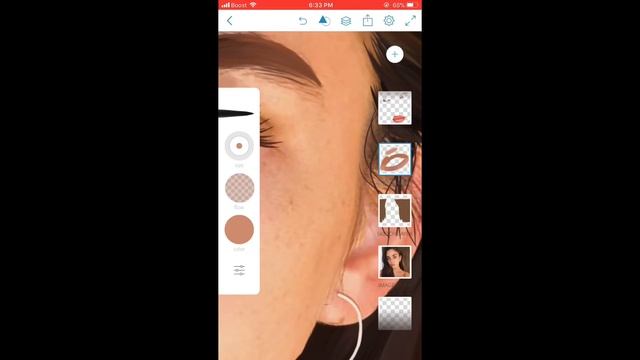Viewport: 640px width, 360px height.
Task: Select the lips layer thumbnail
Action: (x=395, y=108)
